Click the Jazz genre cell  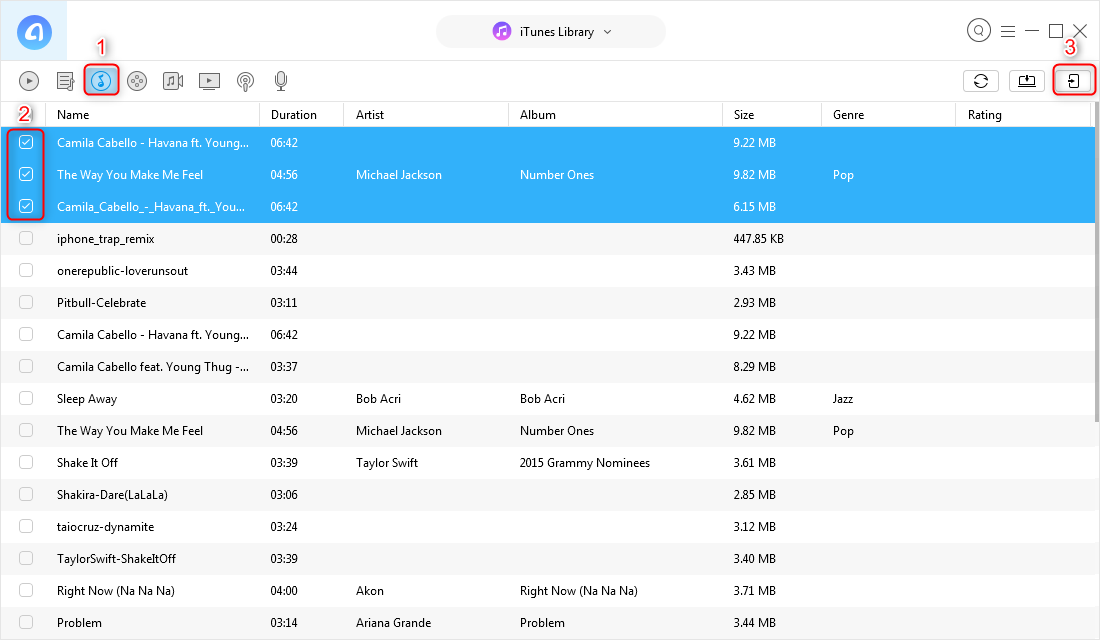click(843, 399)
